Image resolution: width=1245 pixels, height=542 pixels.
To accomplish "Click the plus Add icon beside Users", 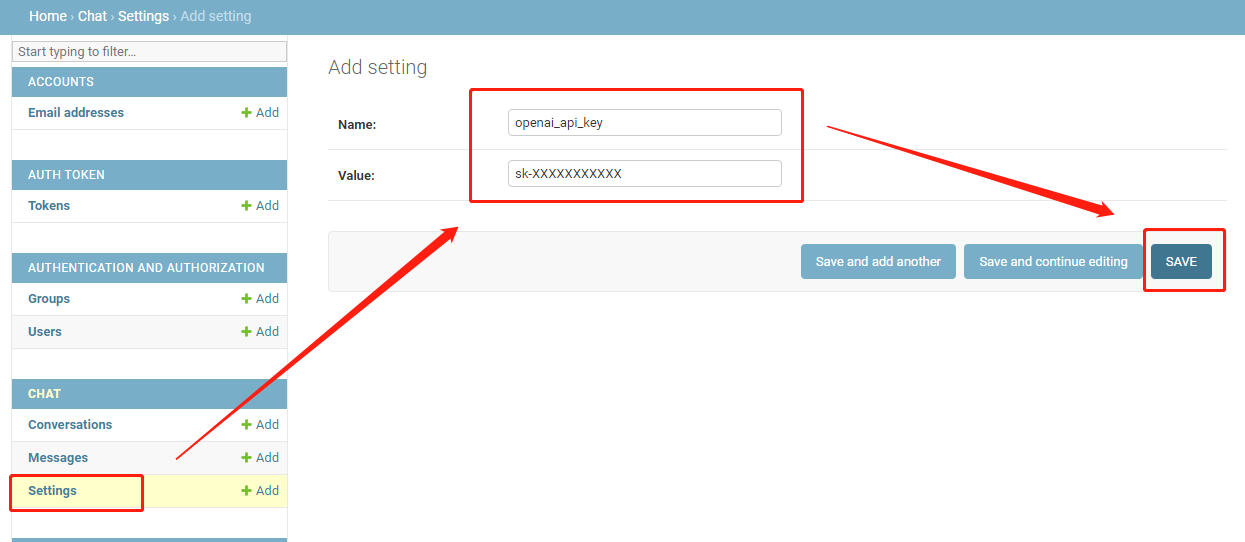I will [246, 332].
